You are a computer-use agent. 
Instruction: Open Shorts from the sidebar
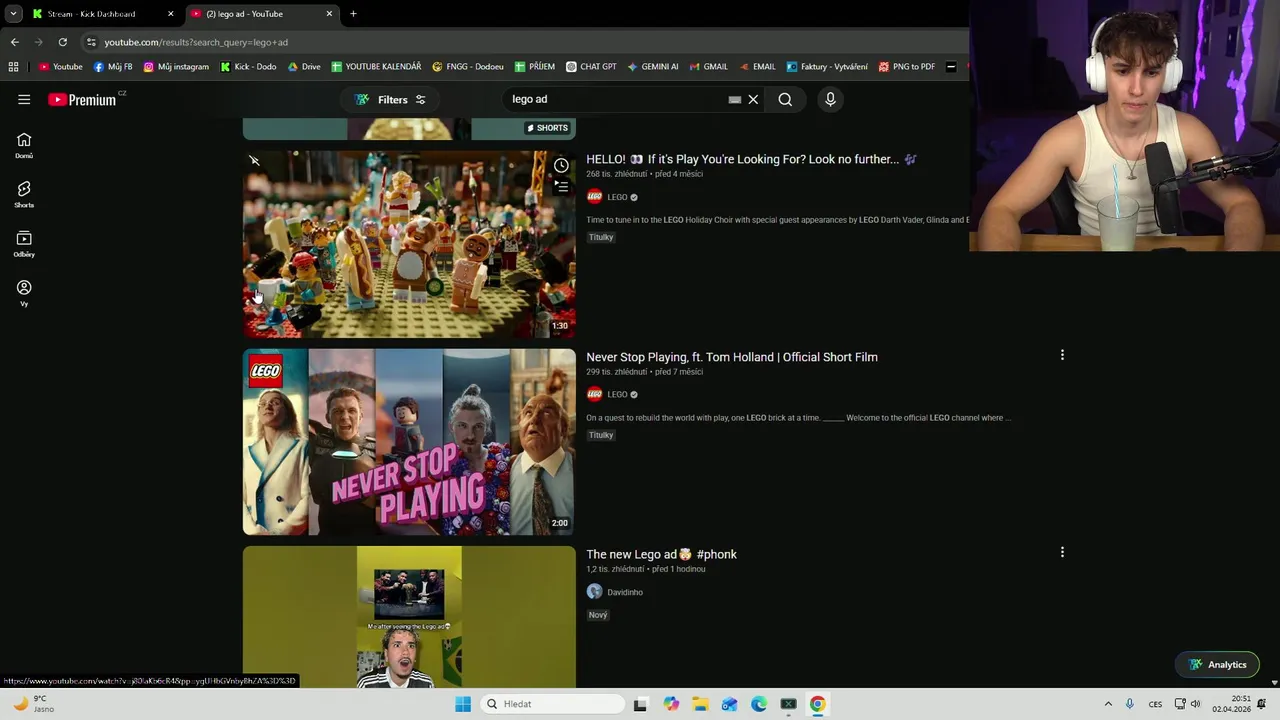[24, 194]
